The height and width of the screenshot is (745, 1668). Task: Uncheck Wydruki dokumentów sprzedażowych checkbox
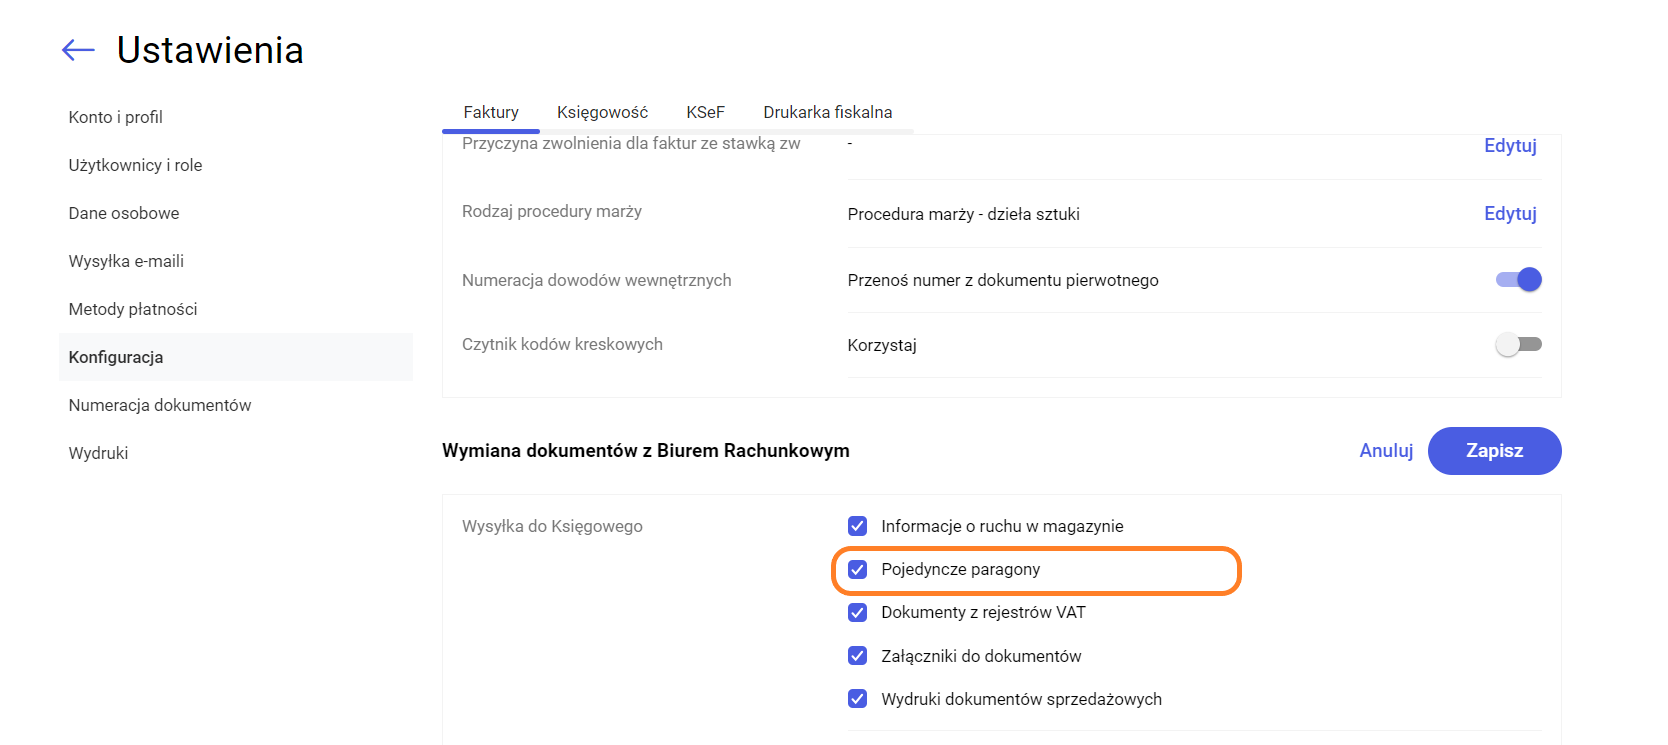(x=857, y=699)
